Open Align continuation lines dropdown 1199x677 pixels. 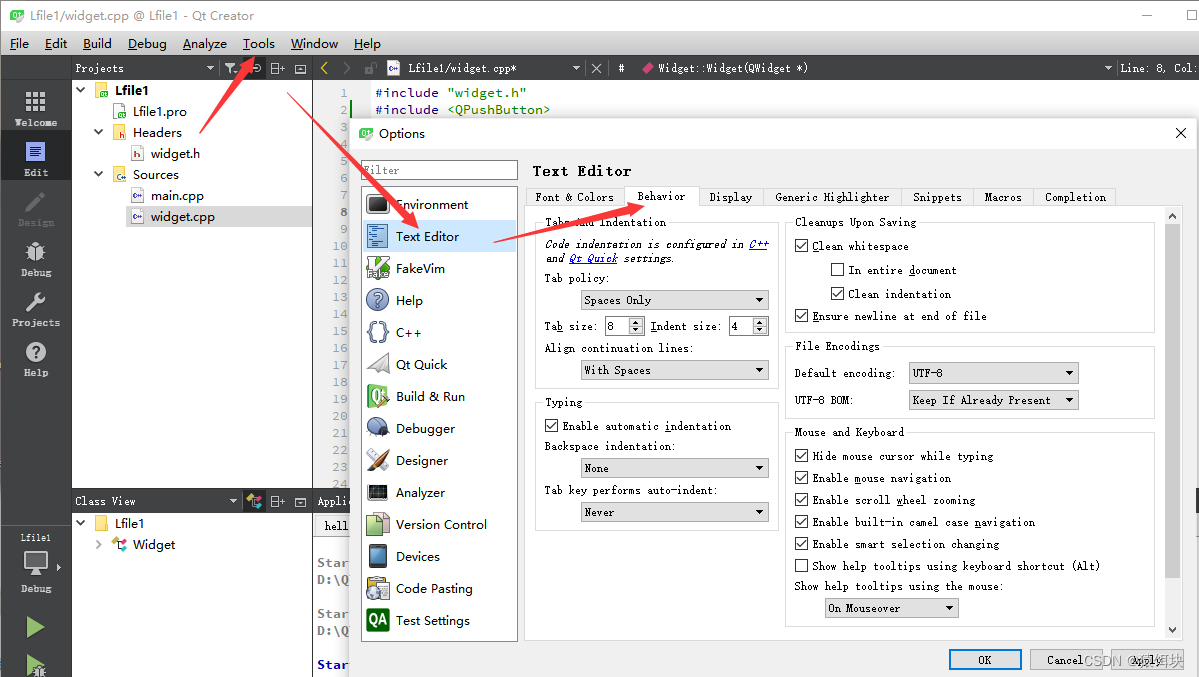(x=674, y=370)
